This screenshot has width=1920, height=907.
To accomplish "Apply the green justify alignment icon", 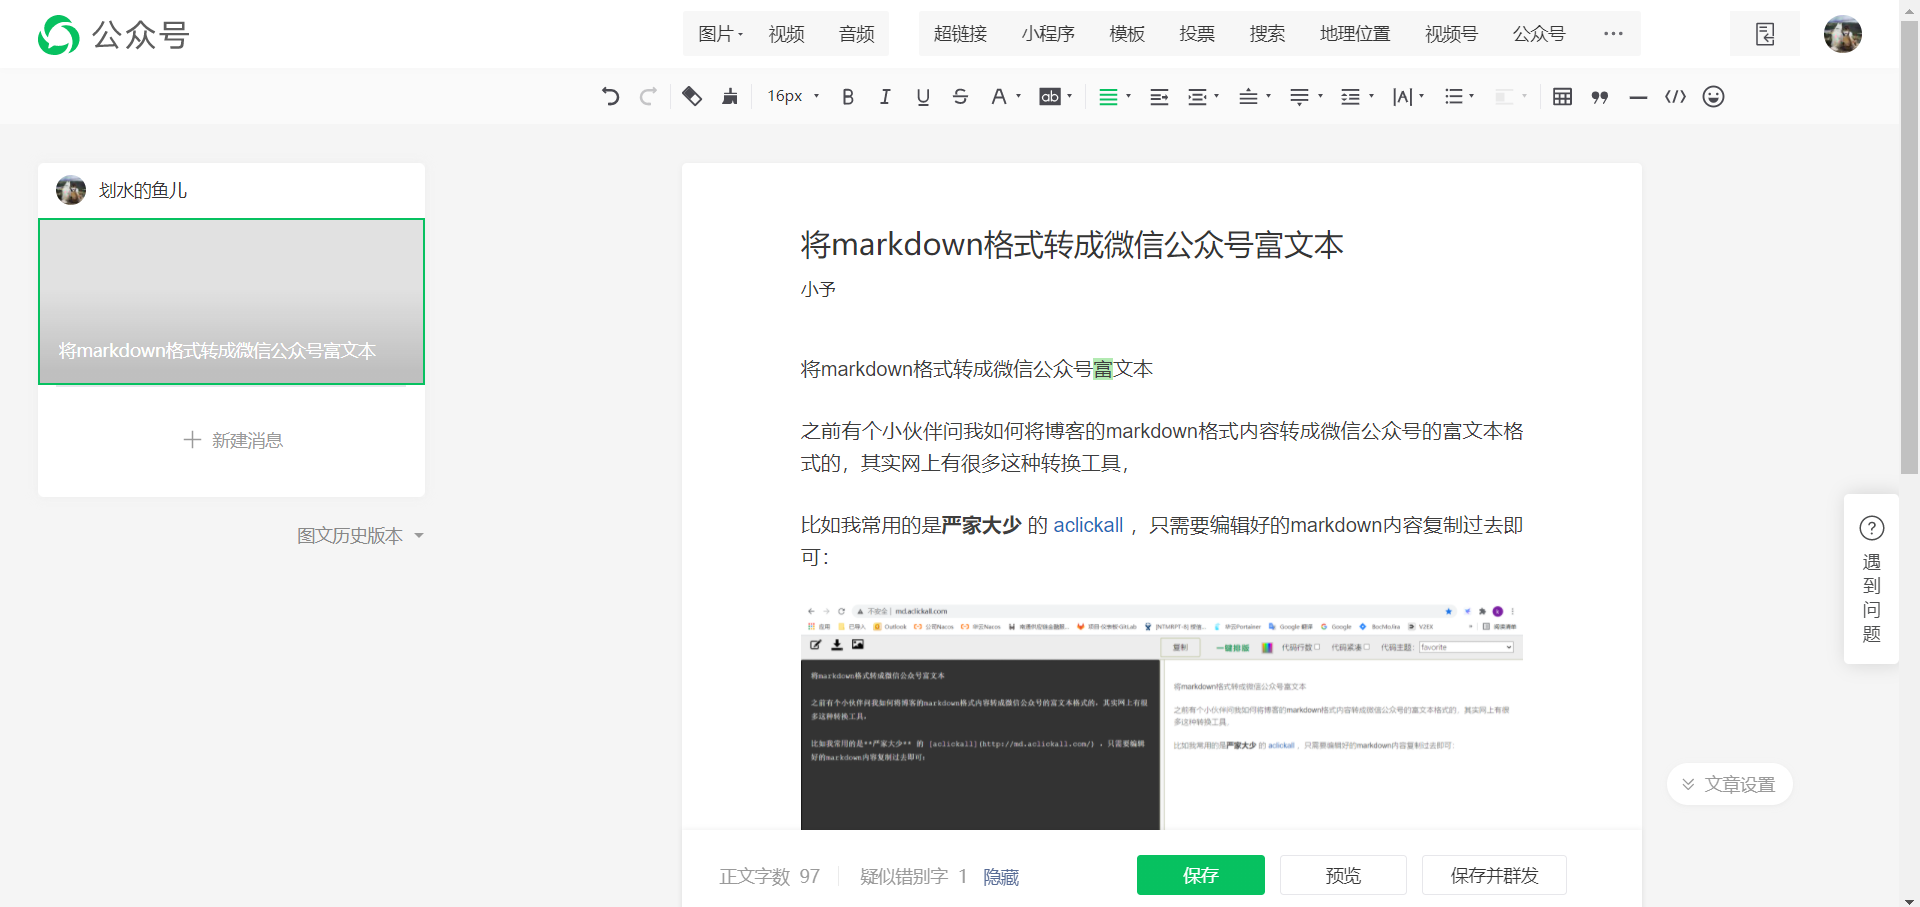I will click(x=1108, y=97).
